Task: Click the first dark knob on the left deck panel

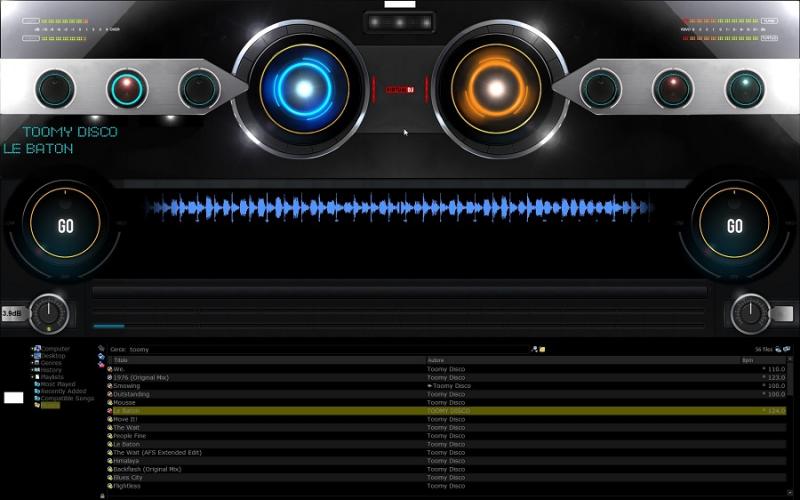Action: click(55, 89)
